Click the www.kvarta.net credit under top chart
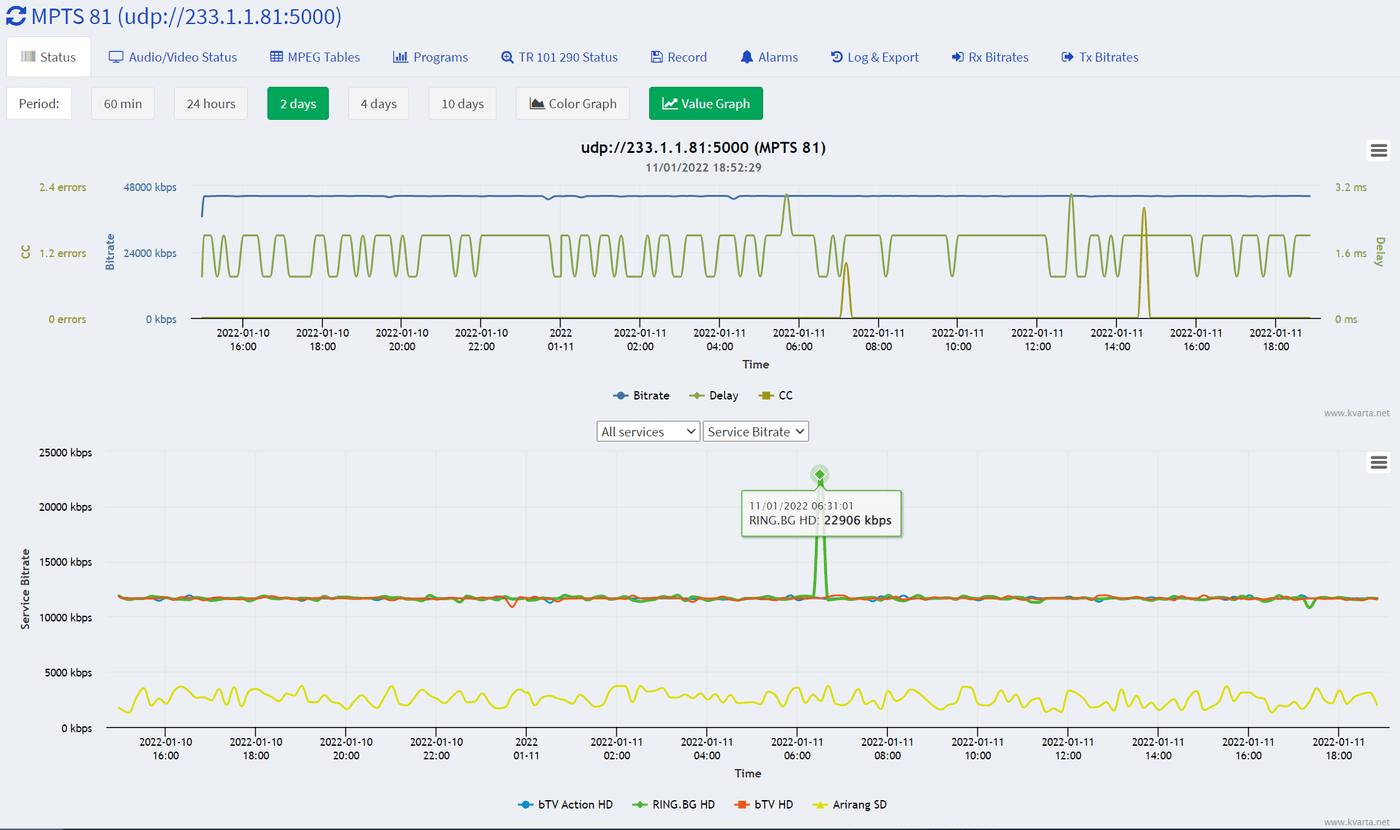 (1356, 412)
